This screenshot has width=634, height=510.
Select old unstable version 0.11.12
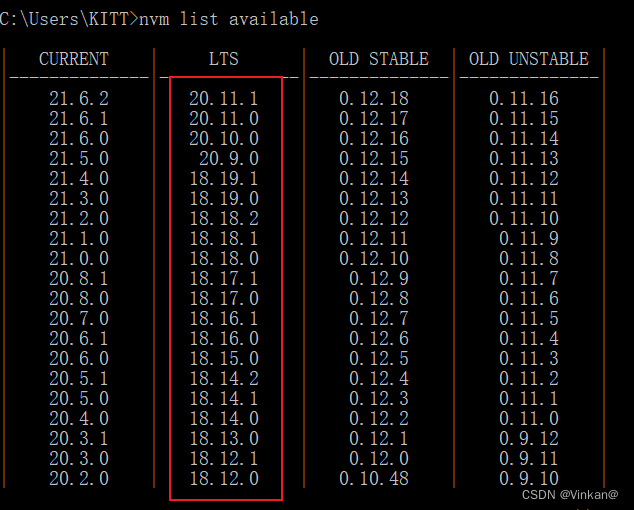pyautogui.click(x=524, y=178)
